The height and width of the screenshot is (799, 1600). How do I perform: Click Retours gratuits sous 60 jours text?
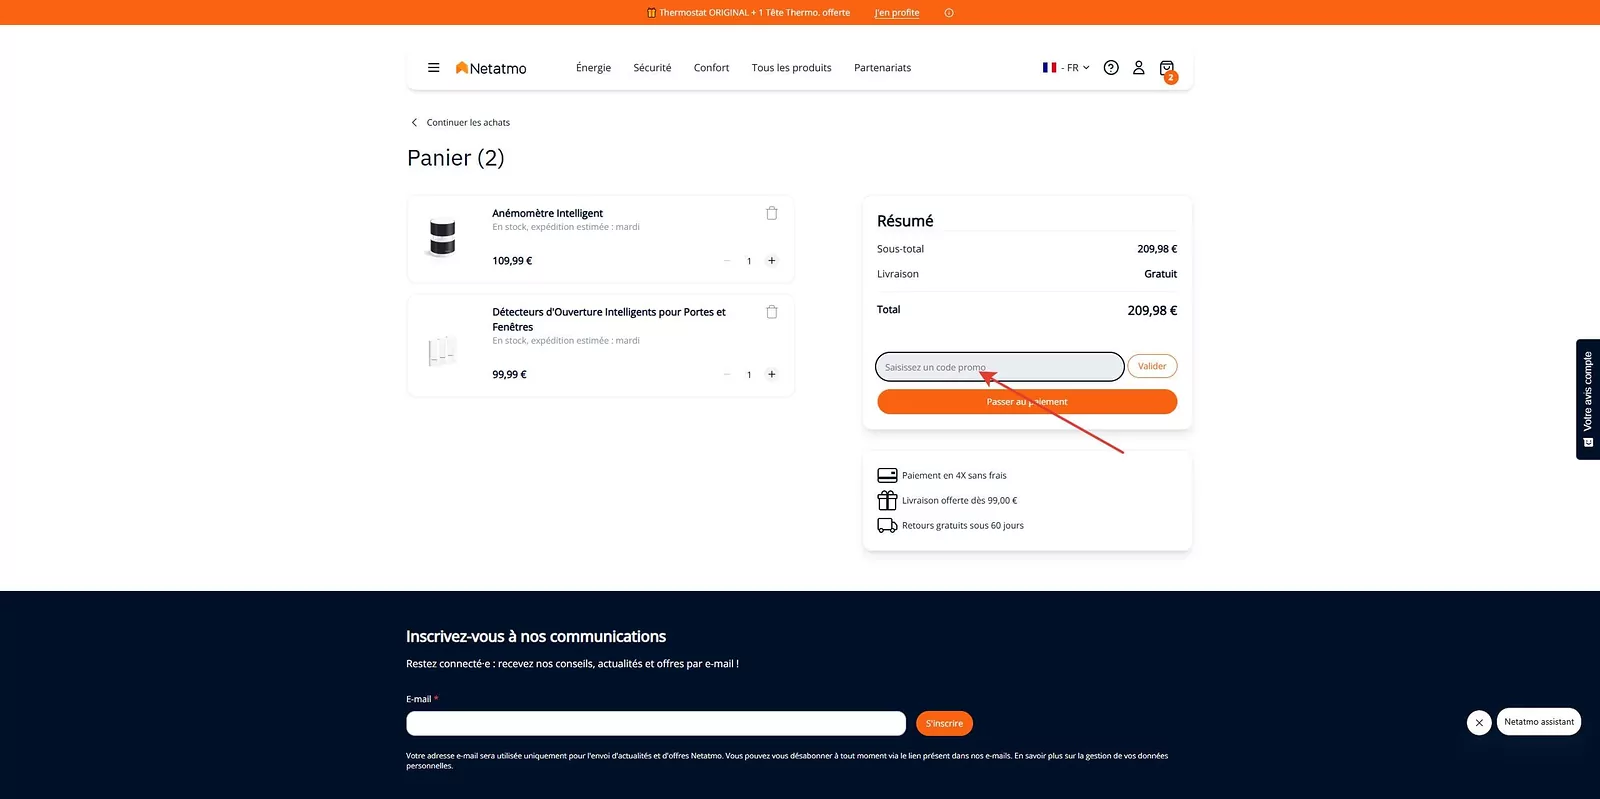click(963, 526)
